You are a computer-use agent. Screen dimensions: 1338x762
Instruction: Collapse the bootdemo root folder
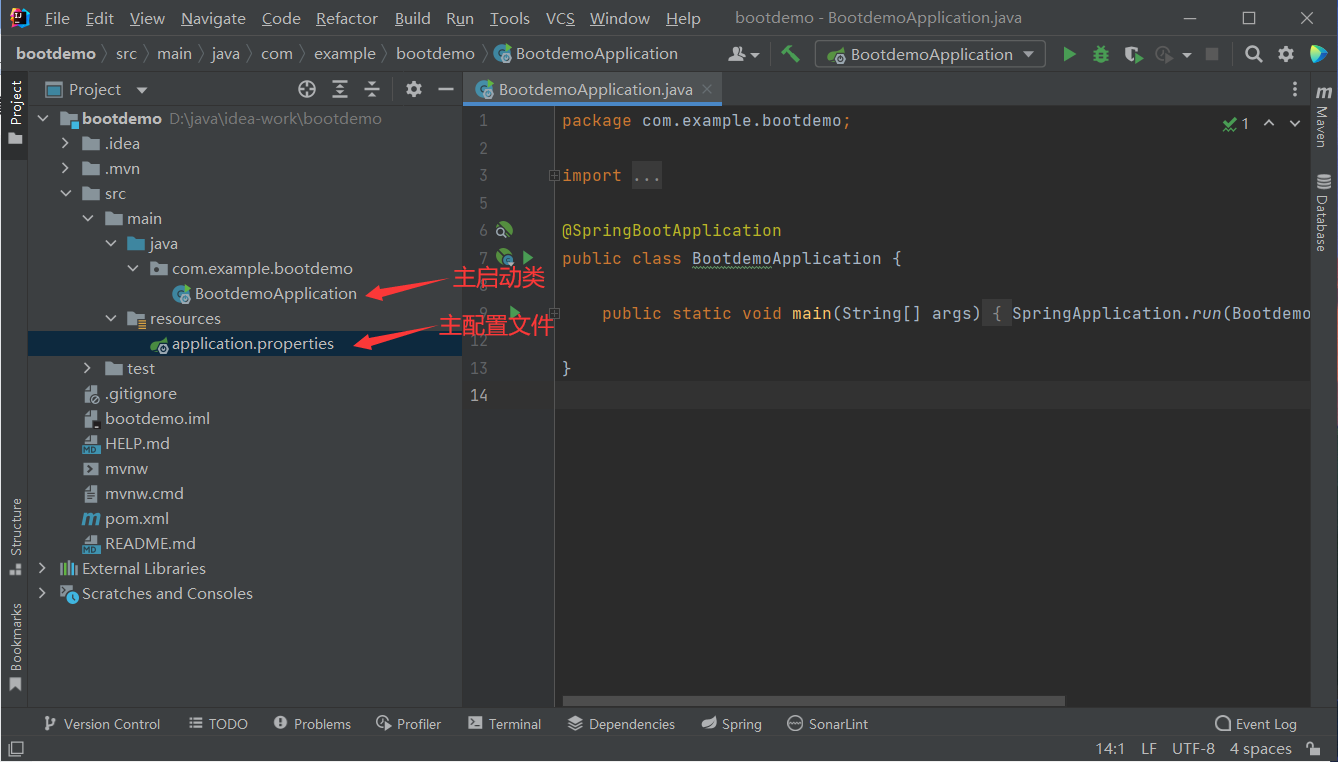42,118
